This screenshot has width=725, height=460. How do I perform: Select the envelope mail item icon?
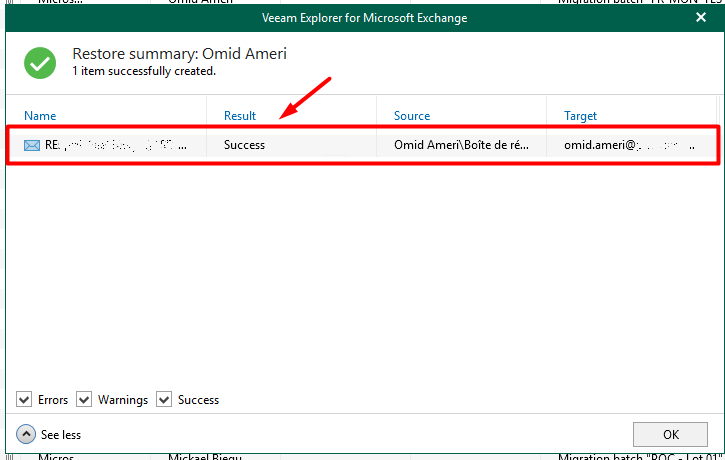tap(32, 146)
